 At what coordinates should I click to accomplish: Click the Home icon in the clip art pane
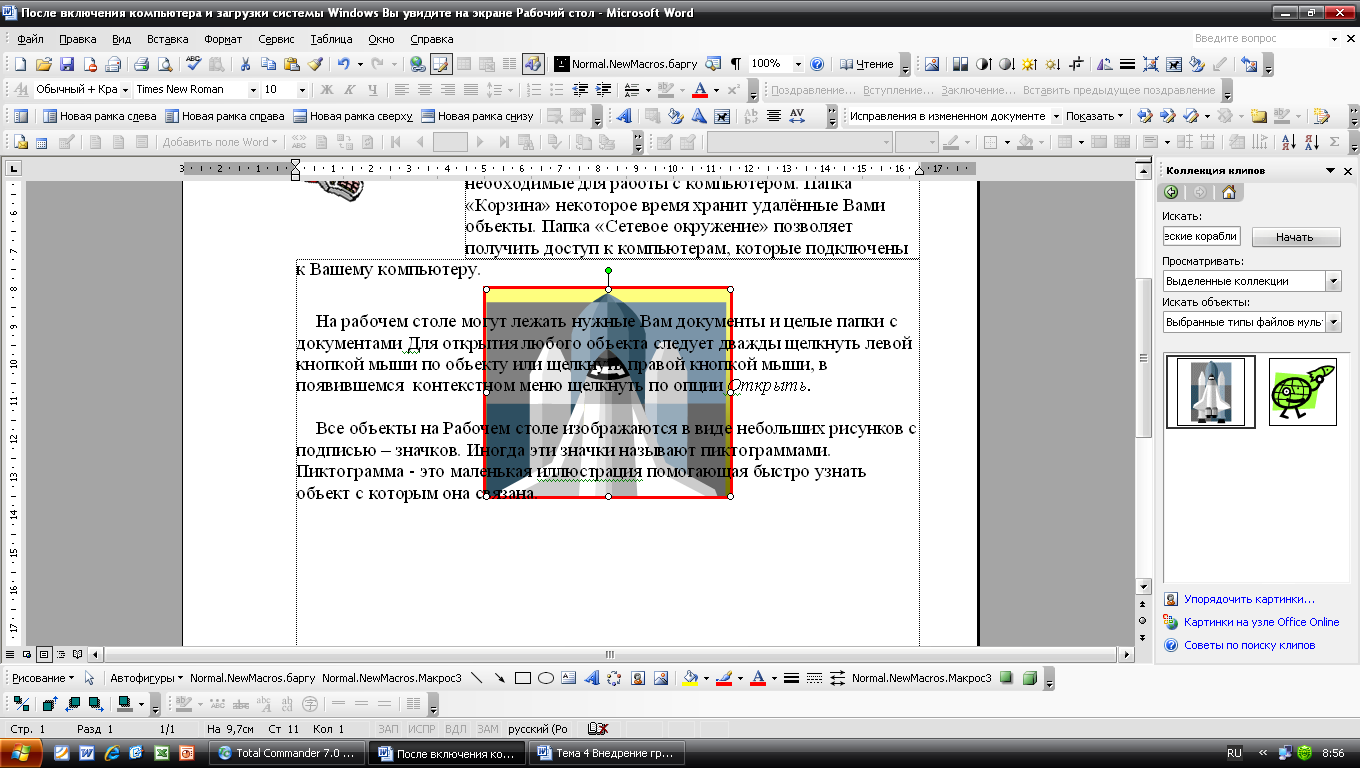coord(1228,193)
